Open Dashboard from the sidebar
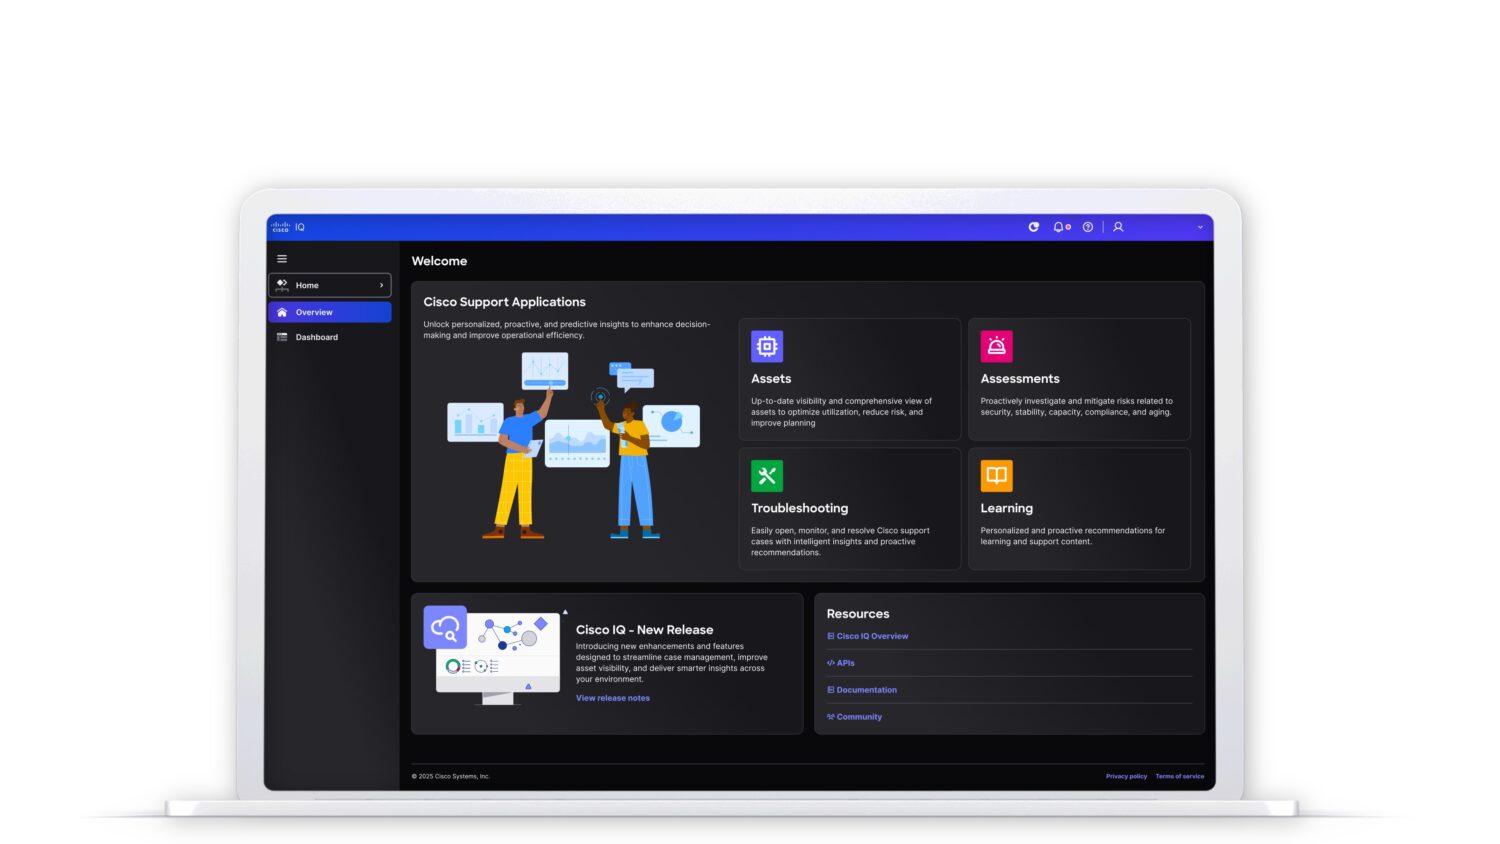Screen dimensions: 1500x844 pyautogui.click(x=316, y=337)
